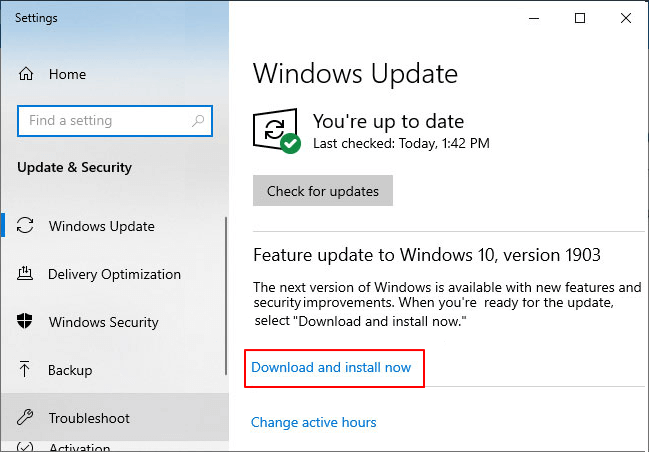The image size is (649, 452).
Task: Click the Delivery Optimization sidebar icon
Action: pos(26,274)
